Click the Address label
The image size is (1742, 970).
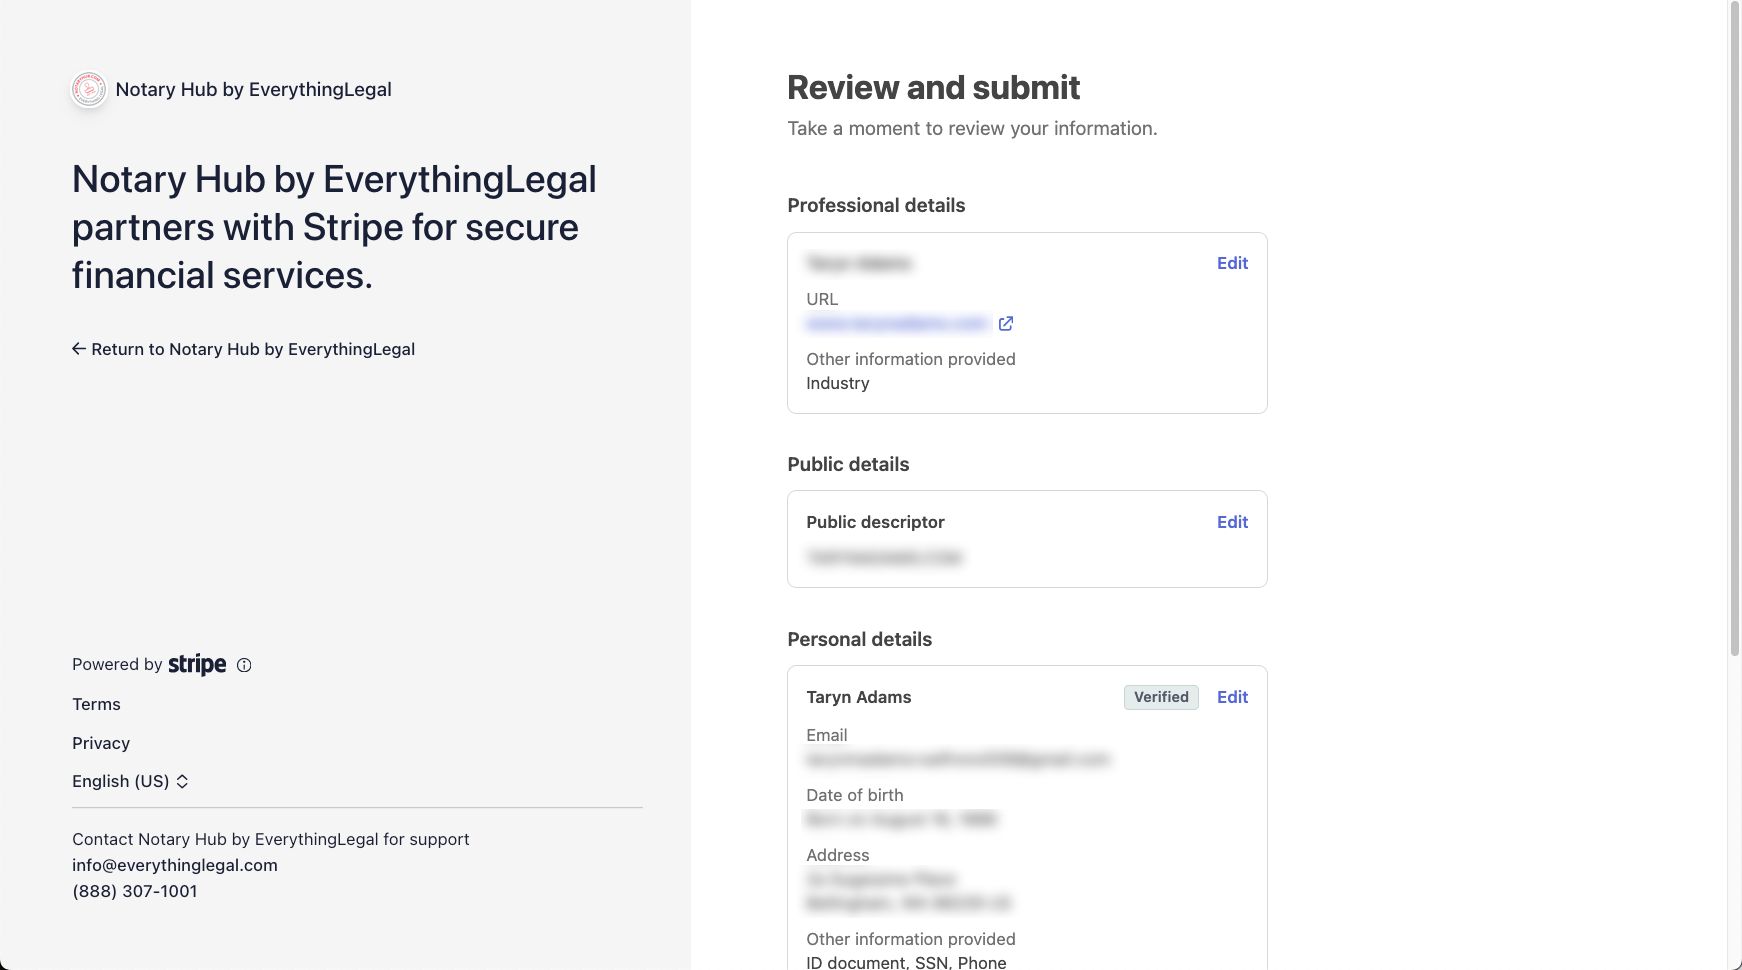click(838, 855)
